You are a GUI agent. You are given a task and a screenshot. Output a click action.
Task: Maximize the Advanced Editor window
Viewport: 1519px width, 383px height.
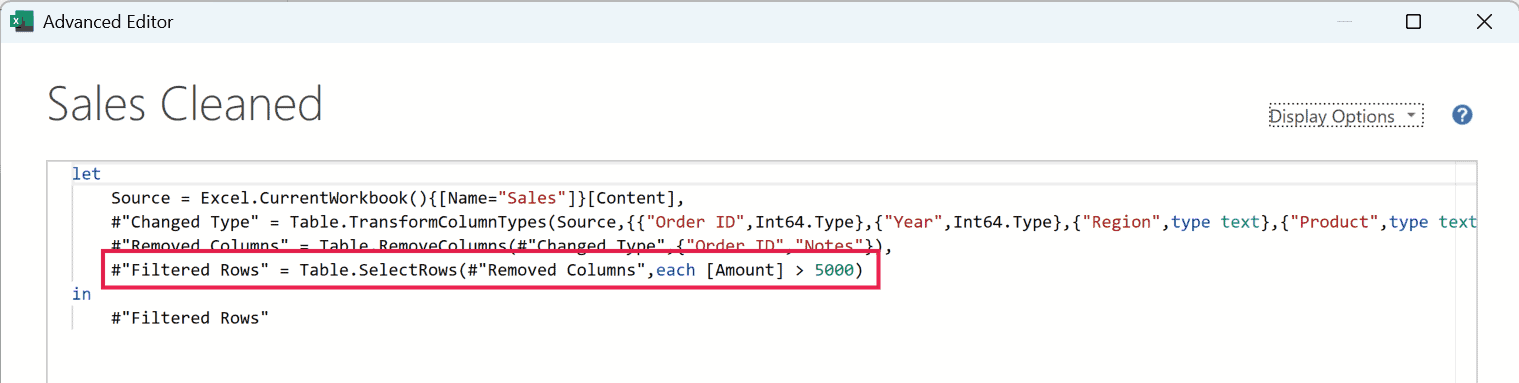click(1413, 22)
